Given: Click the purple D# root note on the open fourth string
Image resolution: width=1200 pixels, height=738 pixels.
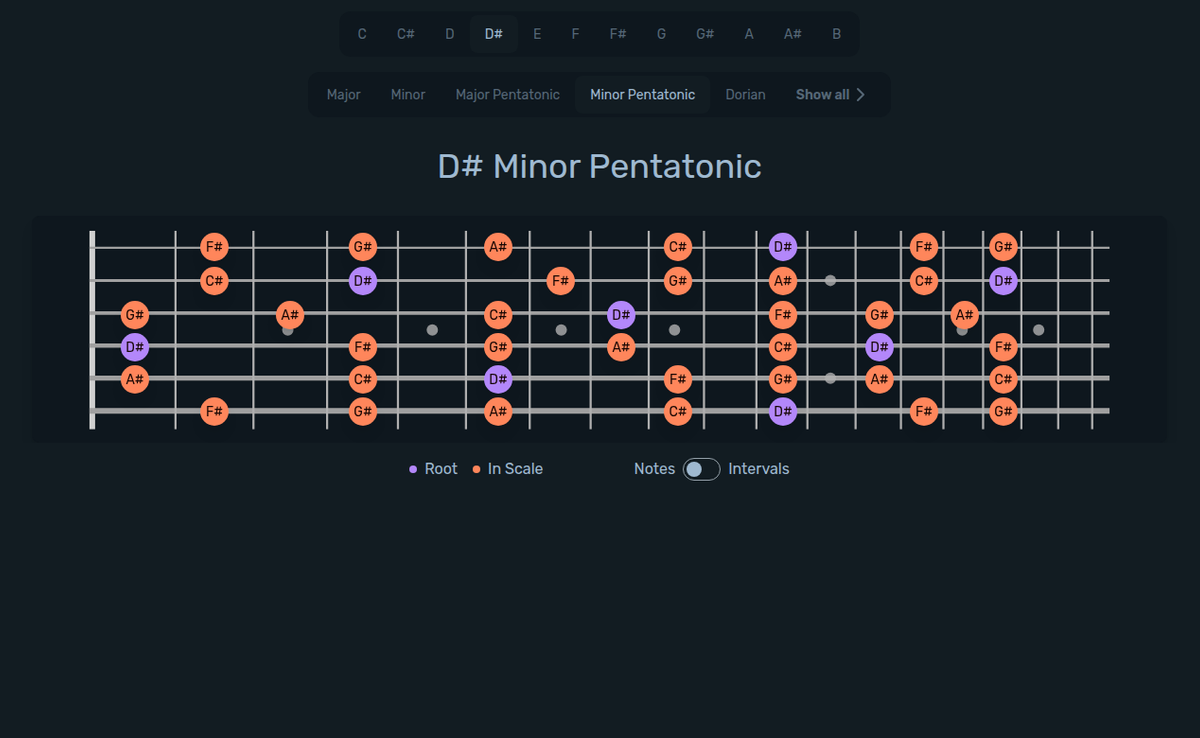Looking at the screenshot, I should [x=134, y=347].
